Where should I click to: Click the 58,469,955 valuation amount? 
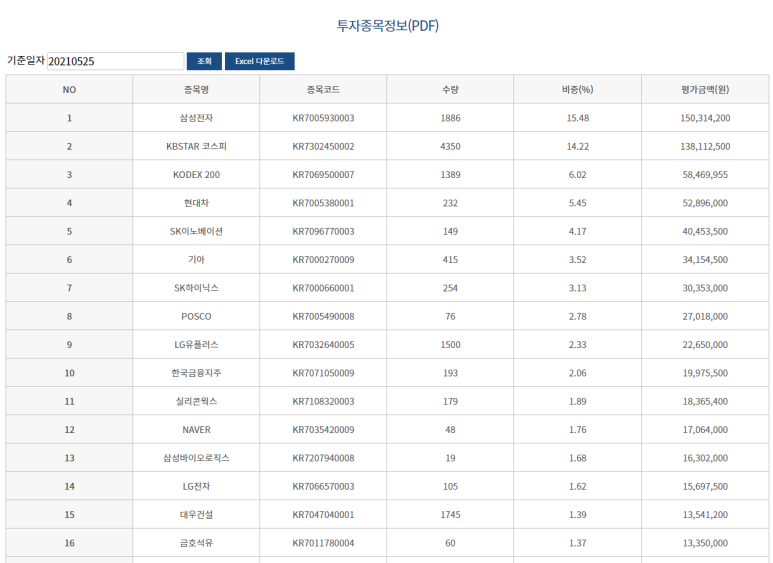click(705, 175)
